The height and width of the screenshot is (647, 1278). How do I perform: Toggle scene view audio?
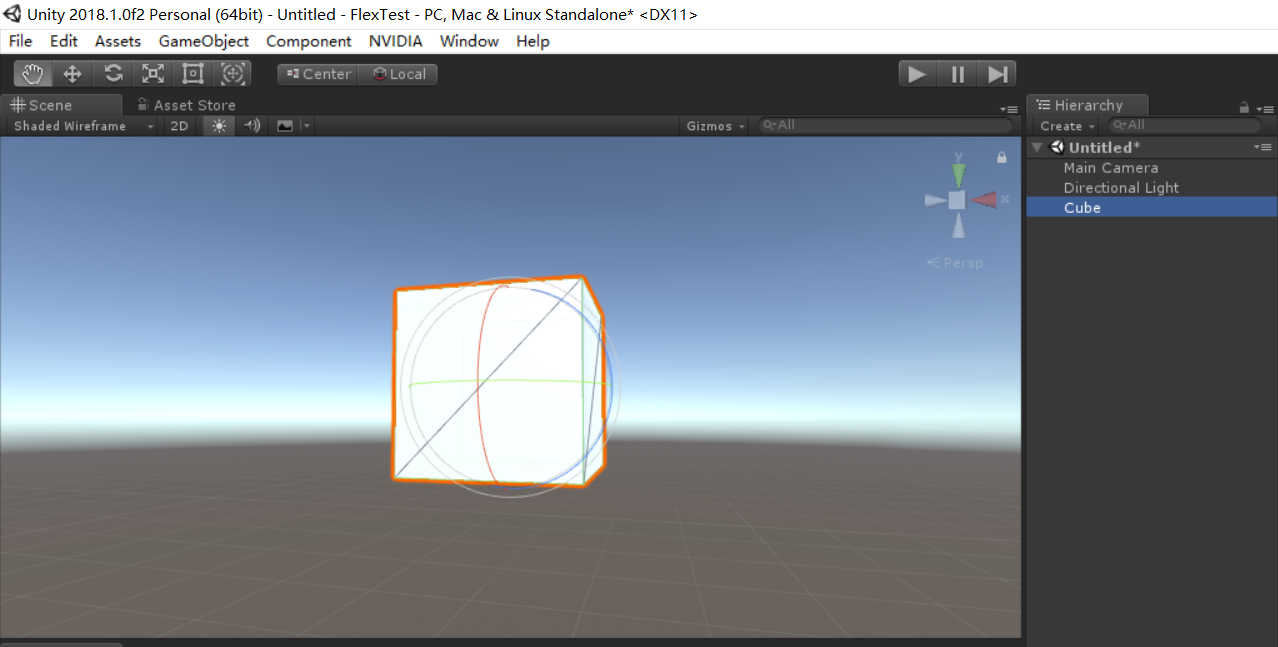(251, 125)
